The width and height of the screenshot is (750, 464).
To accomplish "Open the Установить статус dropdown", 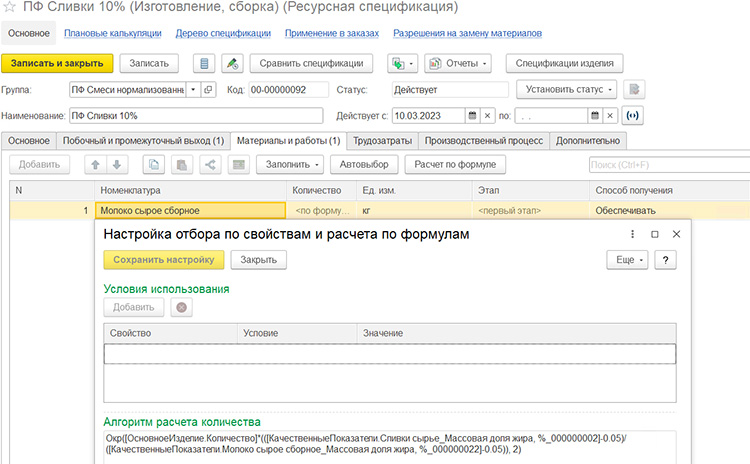I will (567, 89).
